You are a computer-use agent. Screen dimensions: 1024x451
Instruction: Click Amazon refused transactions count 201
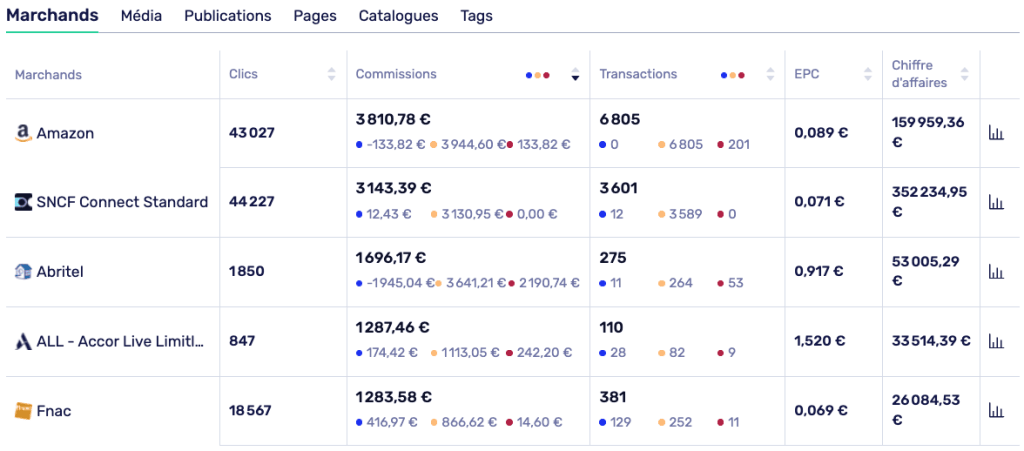click(733, 144)
